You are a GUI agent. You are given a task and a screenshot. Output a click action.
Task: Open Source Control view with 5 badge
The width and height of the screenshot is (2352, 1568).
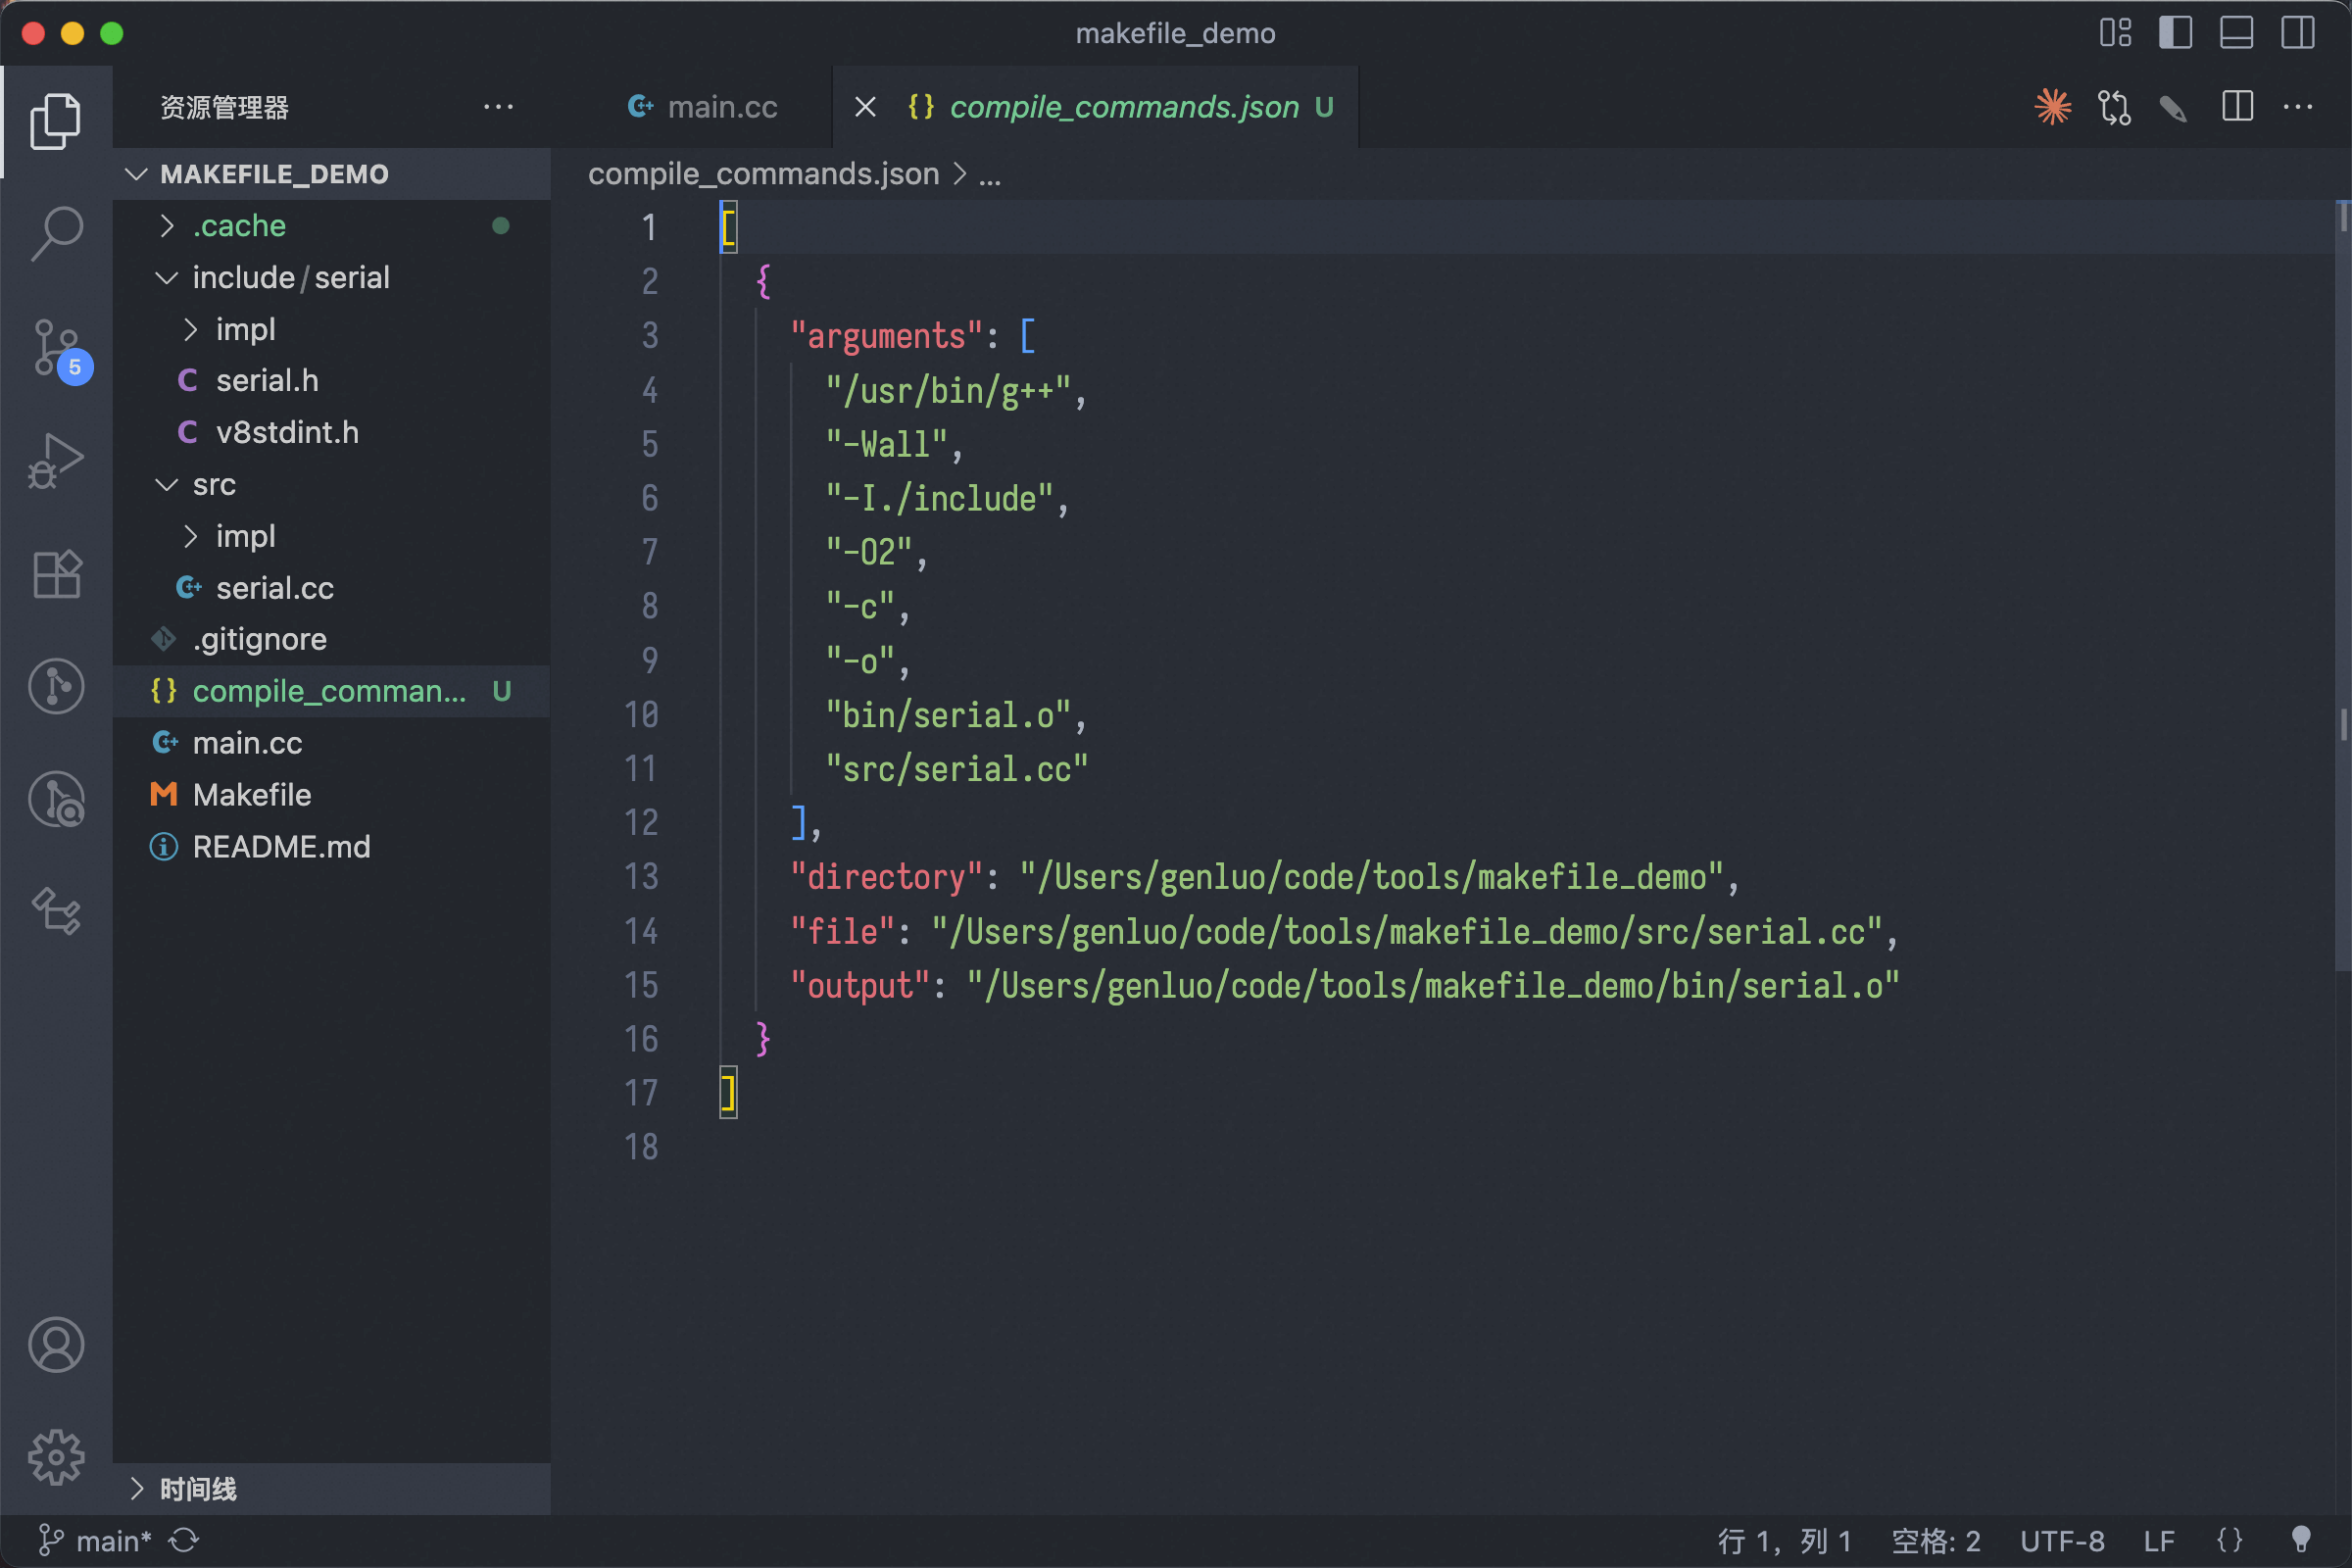58,349
